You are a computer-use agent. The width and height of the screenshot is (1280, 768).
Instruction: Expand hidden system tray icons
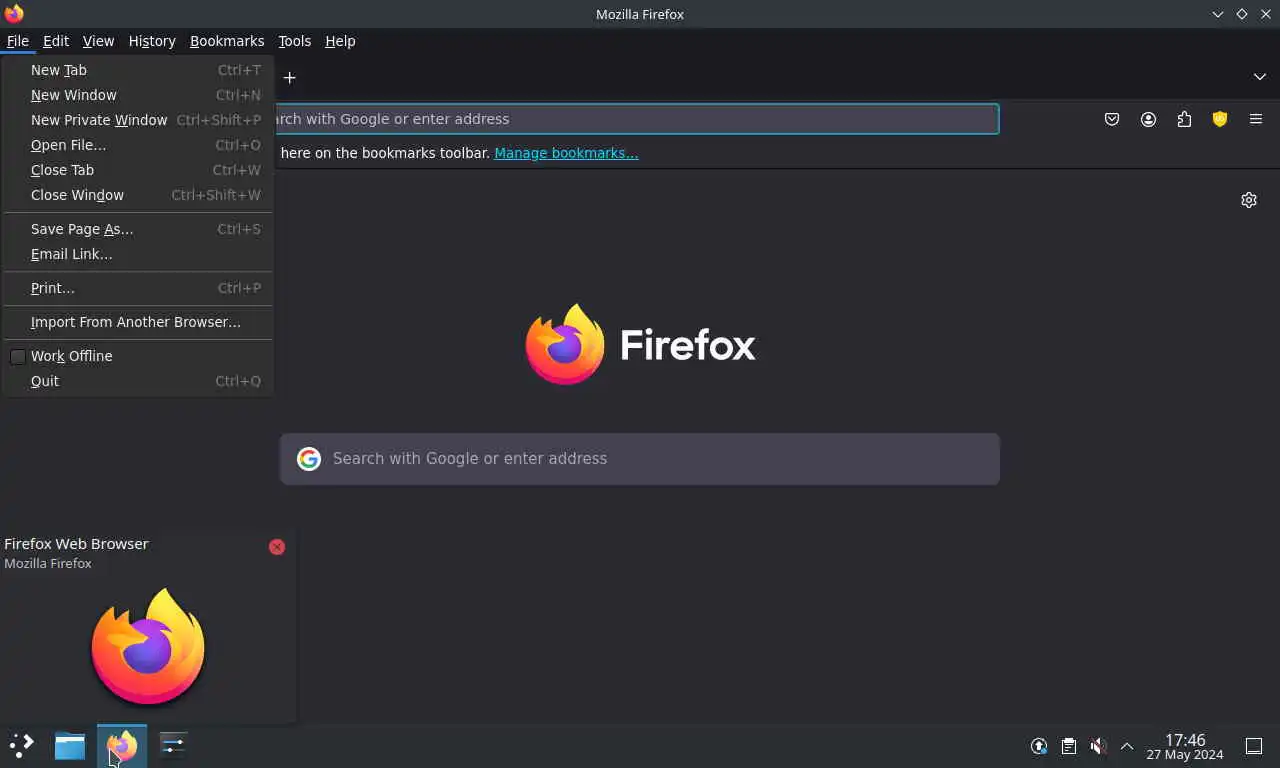click(1127, 746)
